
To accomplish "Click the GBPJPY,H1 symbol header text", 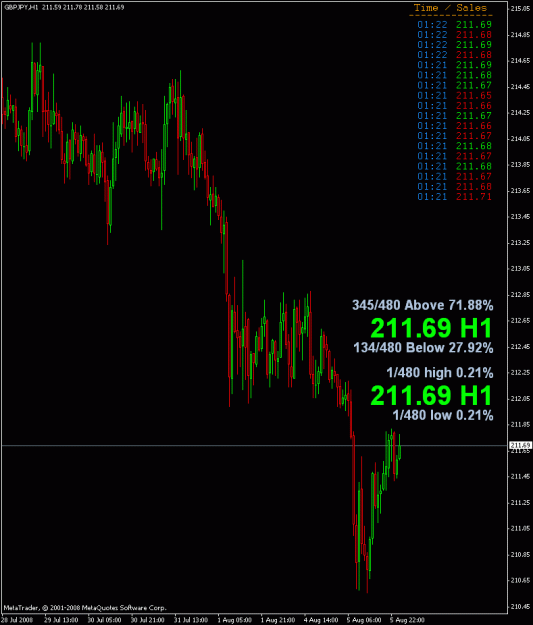I will click(21, 7).
